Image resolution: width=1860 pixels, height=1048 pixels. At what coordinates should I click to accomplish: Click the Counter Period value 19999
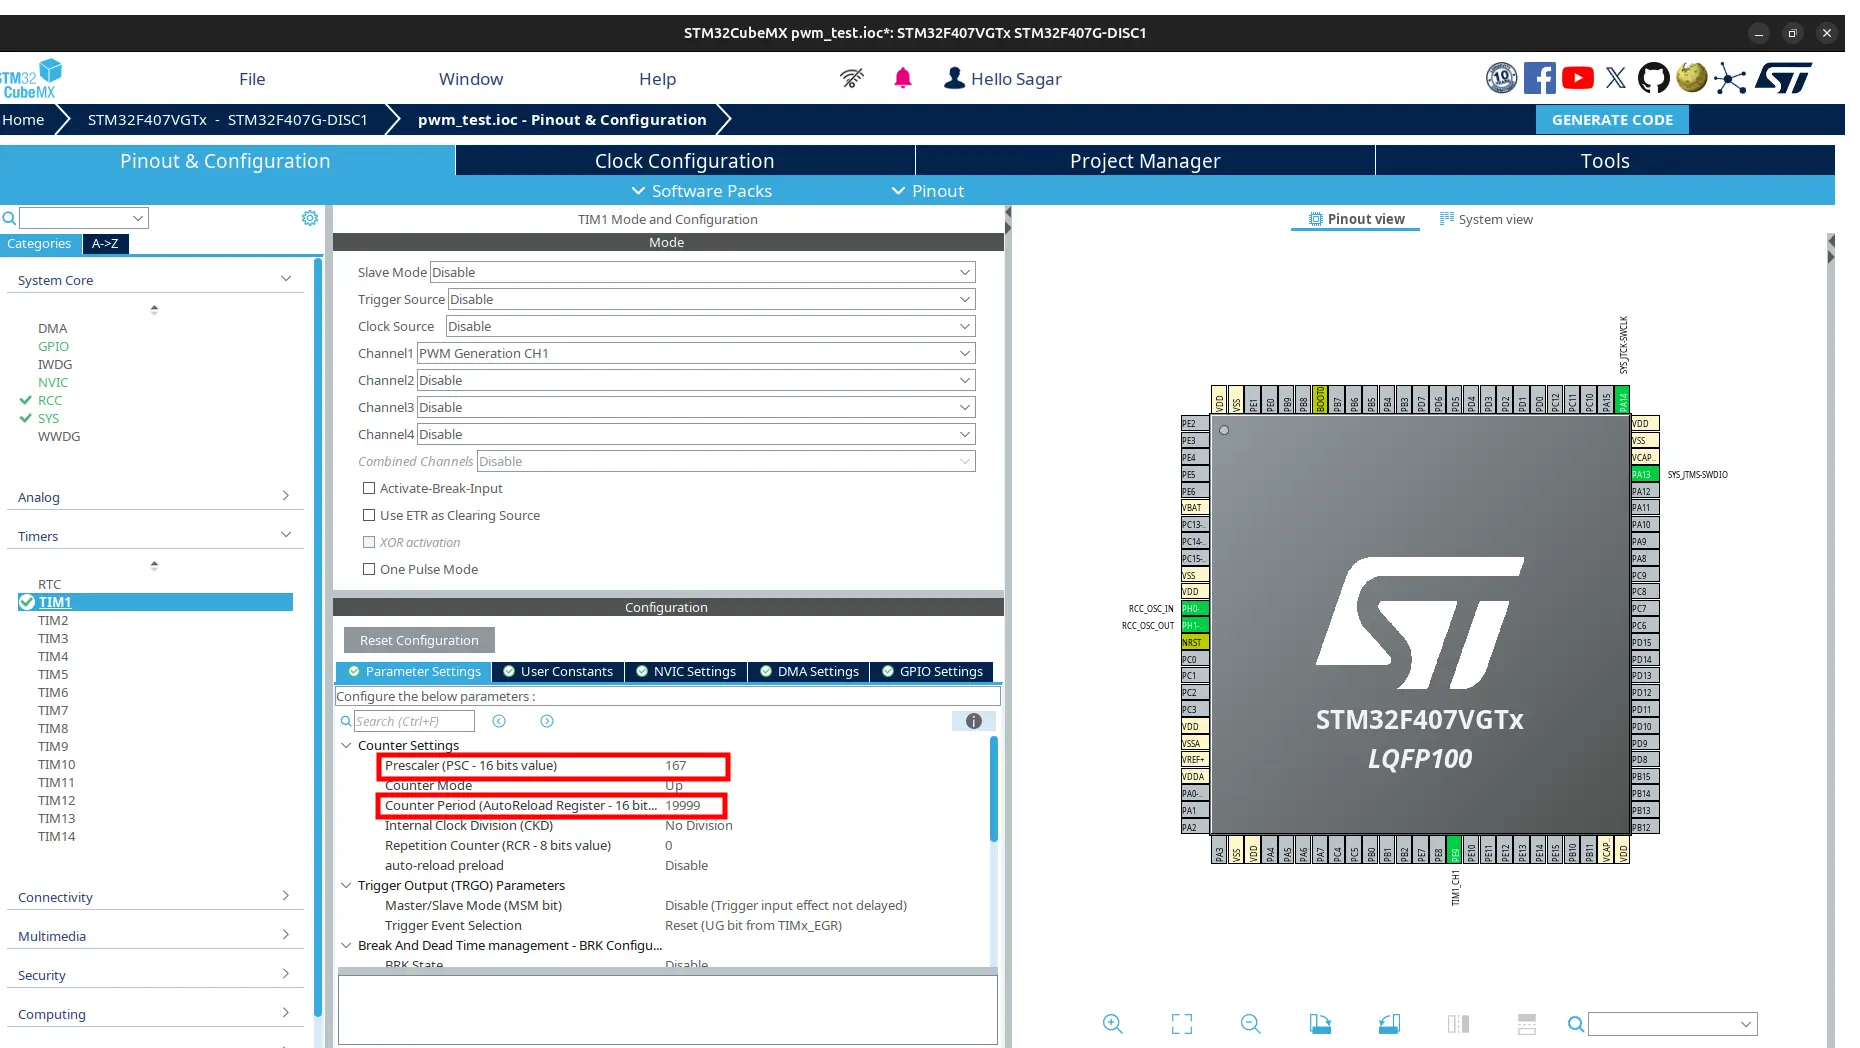[683, 805]
